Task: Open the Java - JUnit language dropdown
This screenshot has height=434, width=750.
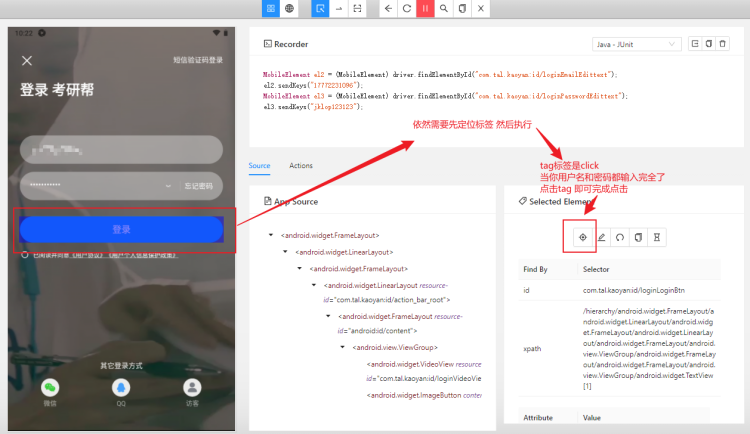Action: (636, 44)
